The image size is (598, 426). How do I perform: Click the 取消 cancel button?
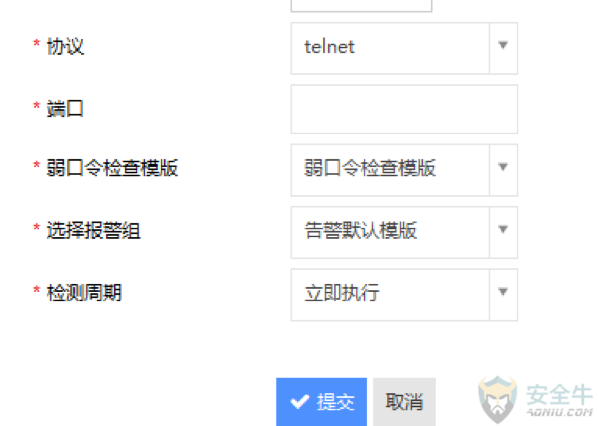tap(404, 402)
